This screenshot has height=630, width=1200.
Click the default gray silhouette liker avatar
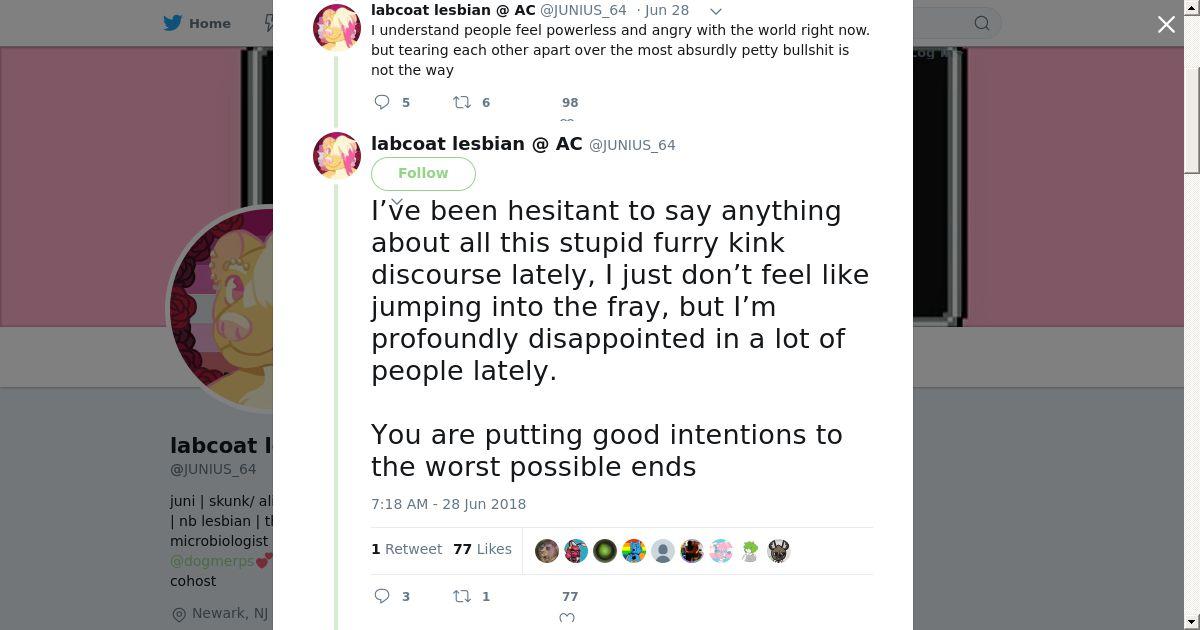pos(663,551)
